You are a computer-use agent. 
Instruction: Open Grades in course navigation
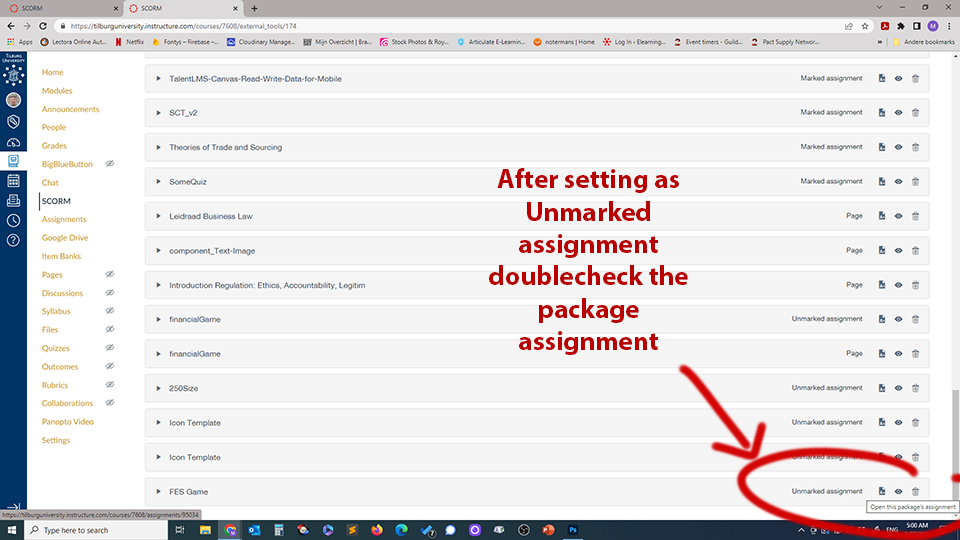point(54,146)
